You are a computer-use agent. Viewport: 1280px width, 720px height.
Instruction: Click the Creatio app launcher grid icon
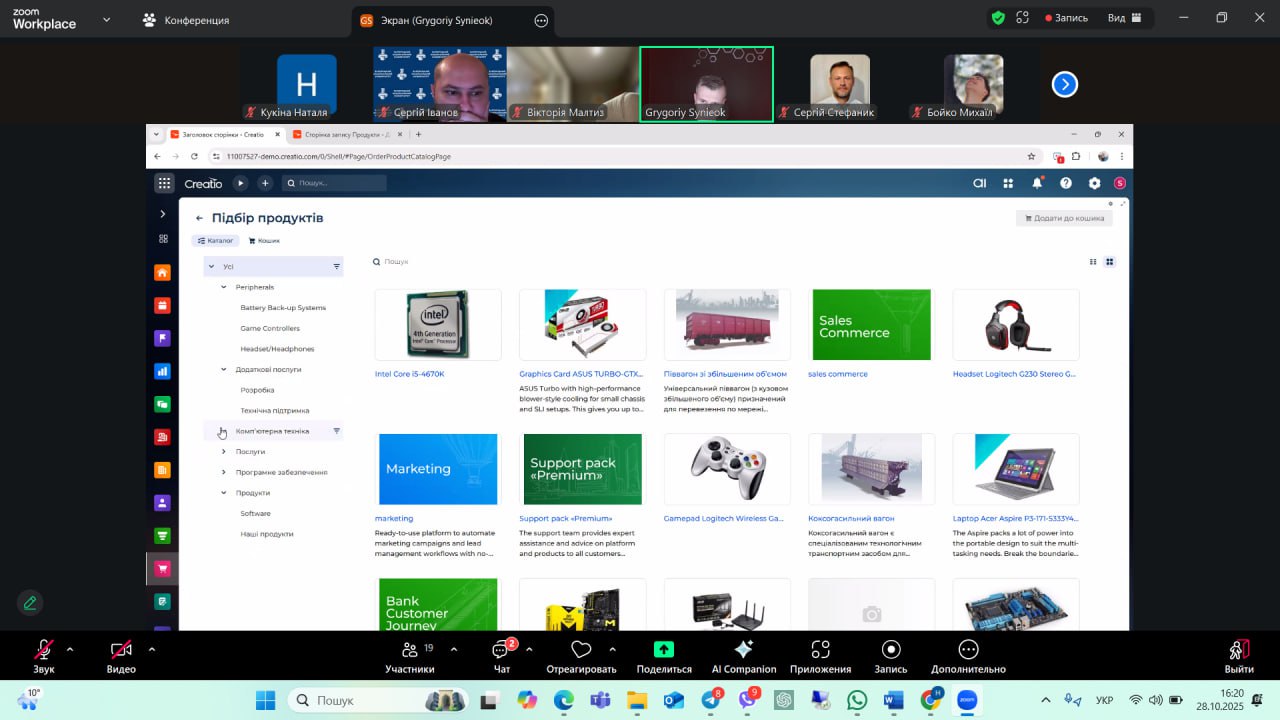[164, 183]
